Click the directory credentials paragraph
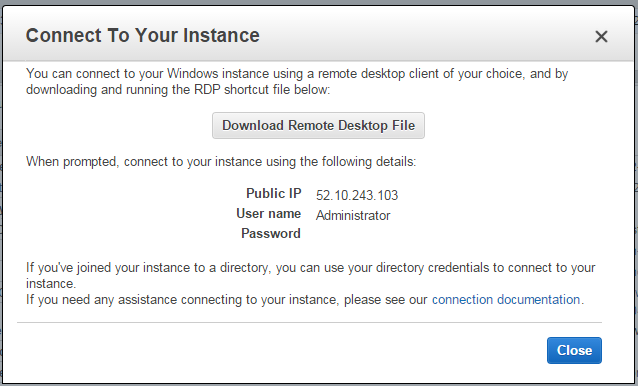Viewport: 638px width, 386px height. click(310, 275)
